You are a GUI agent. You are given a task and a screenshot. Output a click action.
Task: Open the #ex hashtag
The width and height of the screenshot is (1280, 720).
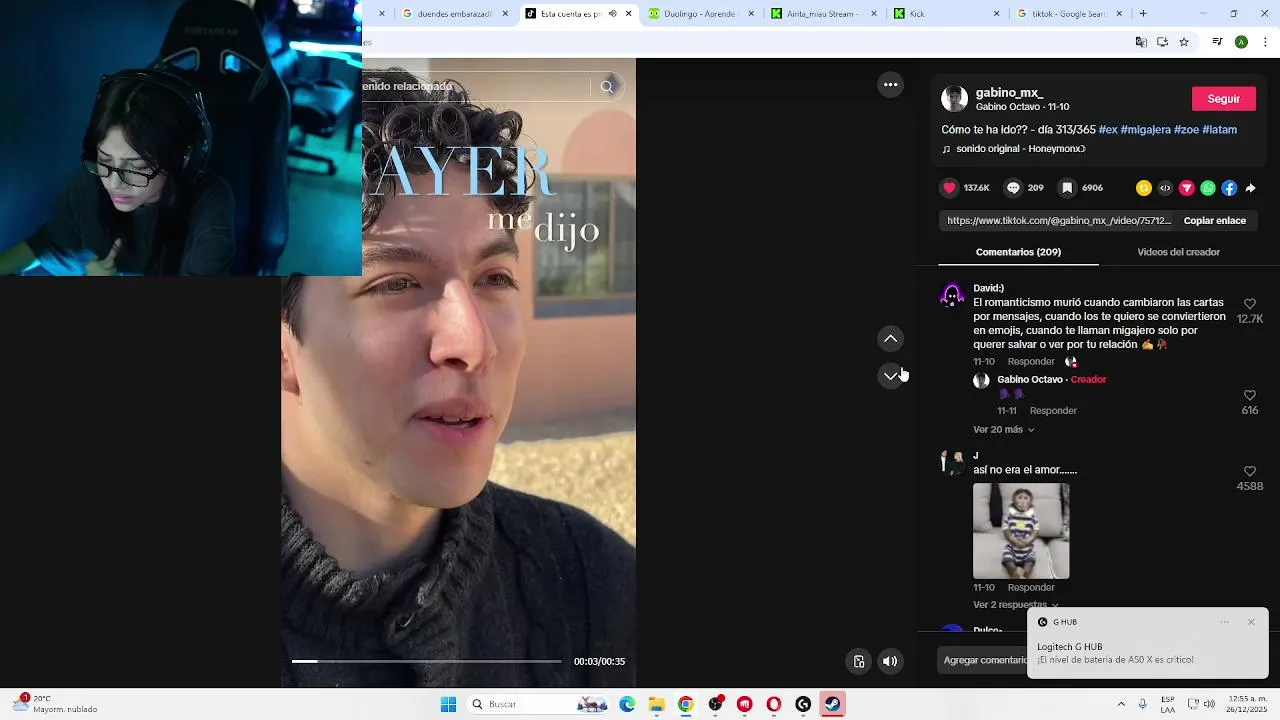point(1108,130)
